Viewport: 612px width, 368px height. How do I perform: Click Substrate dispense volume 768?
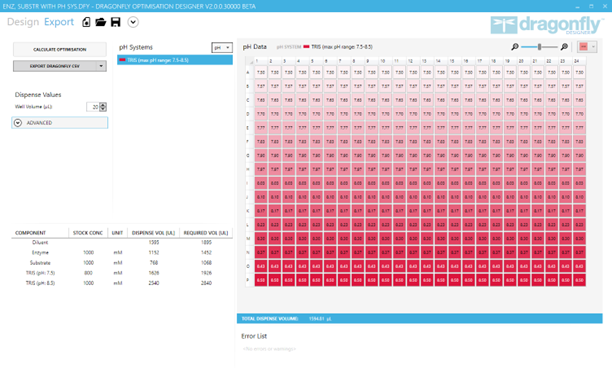pyautogui.click(x=154, y=263)
